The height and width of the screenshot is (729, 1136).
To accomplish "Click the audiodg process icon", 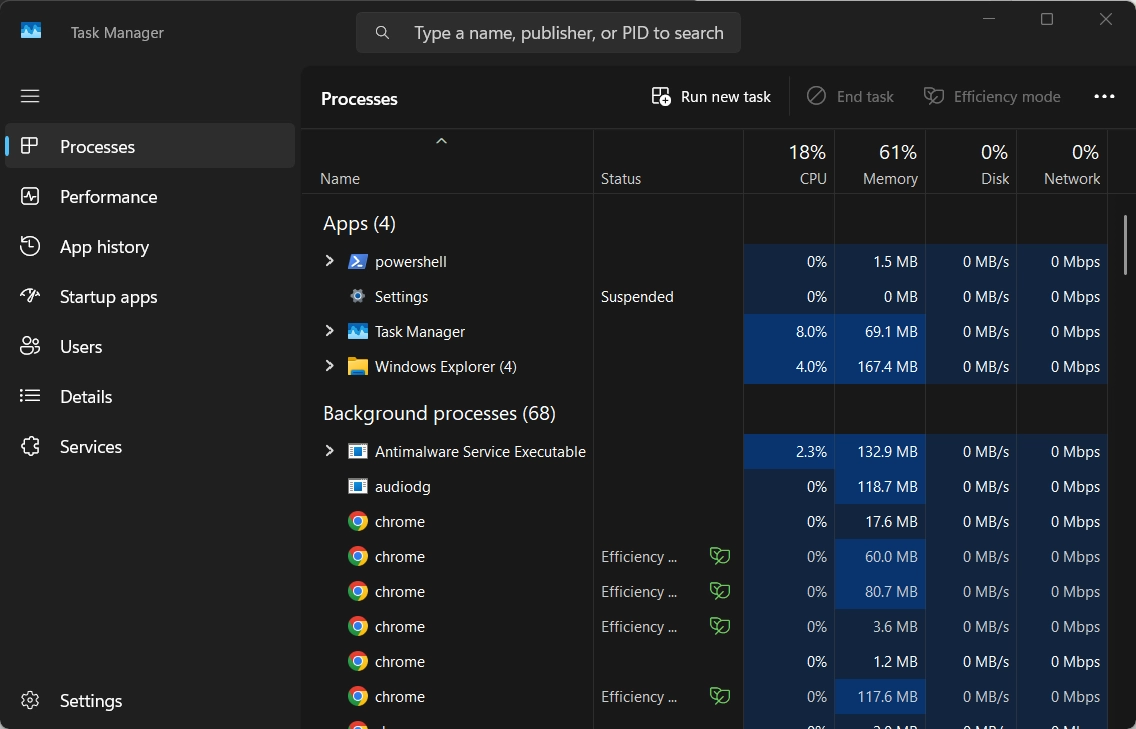I will tap(357, 486).
